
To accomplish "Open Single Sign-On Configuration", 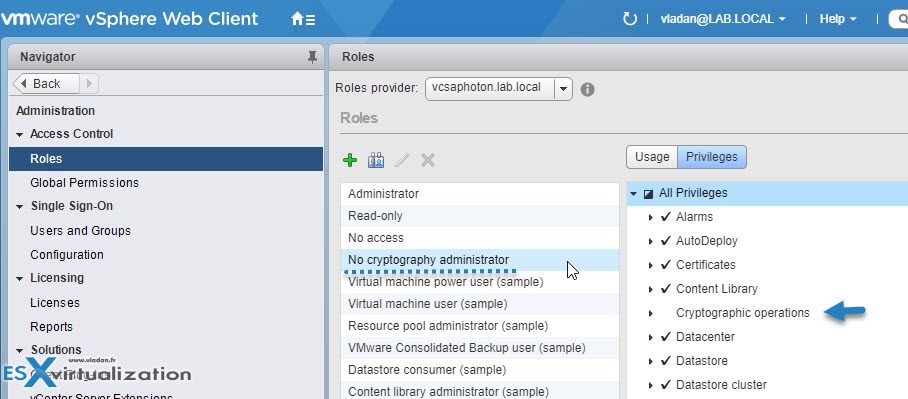I will click(67, 255).
